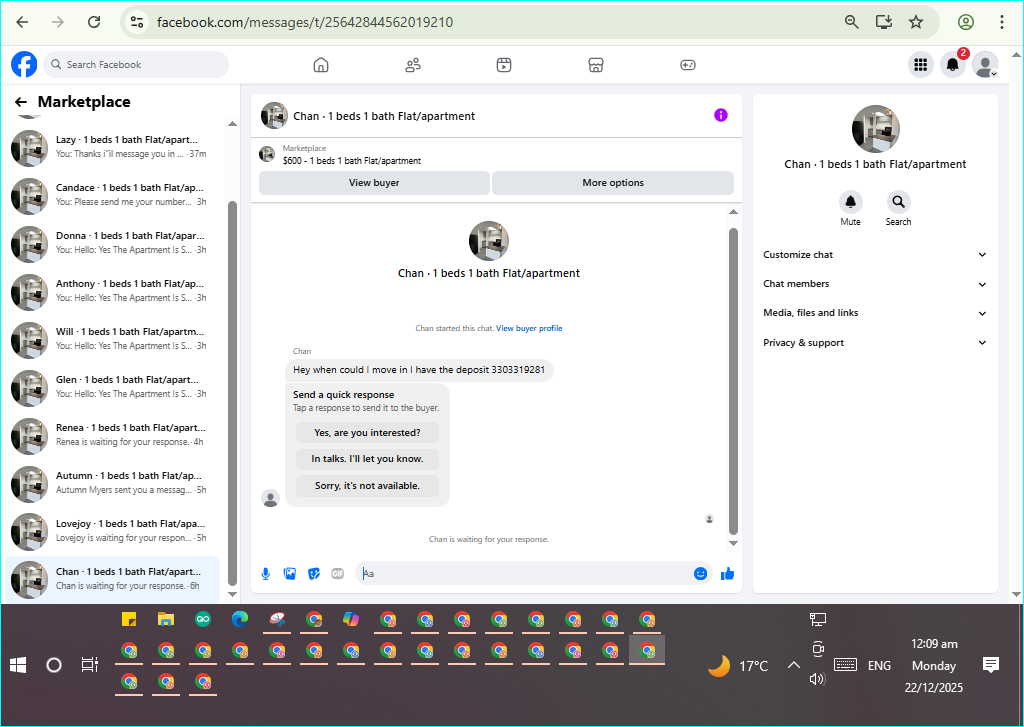Search in conversation magnifier icon
1024x727 pixels.
(x=899, y=202)
